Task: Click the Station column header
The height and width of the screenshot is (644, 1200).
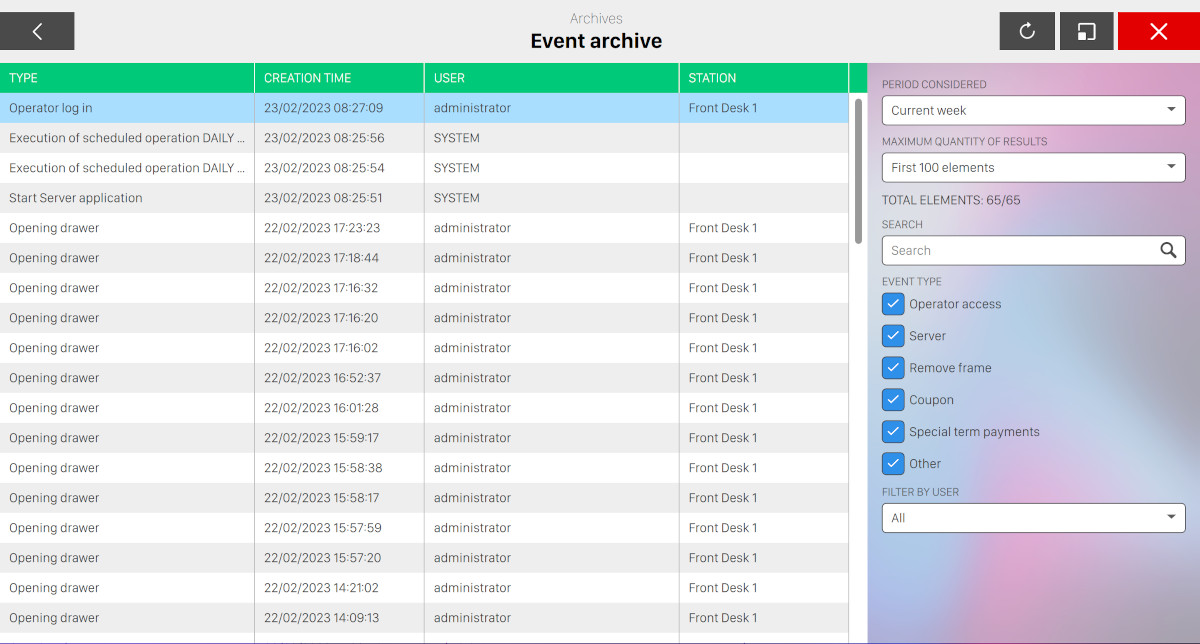Action: [x=763, y=78]
